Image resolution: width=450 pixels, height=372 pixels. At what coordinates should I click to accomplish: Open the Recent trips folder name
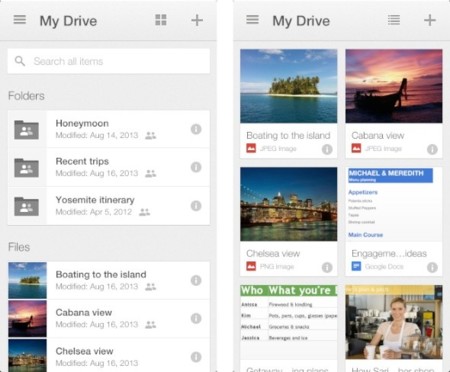(x=82, y=161)
